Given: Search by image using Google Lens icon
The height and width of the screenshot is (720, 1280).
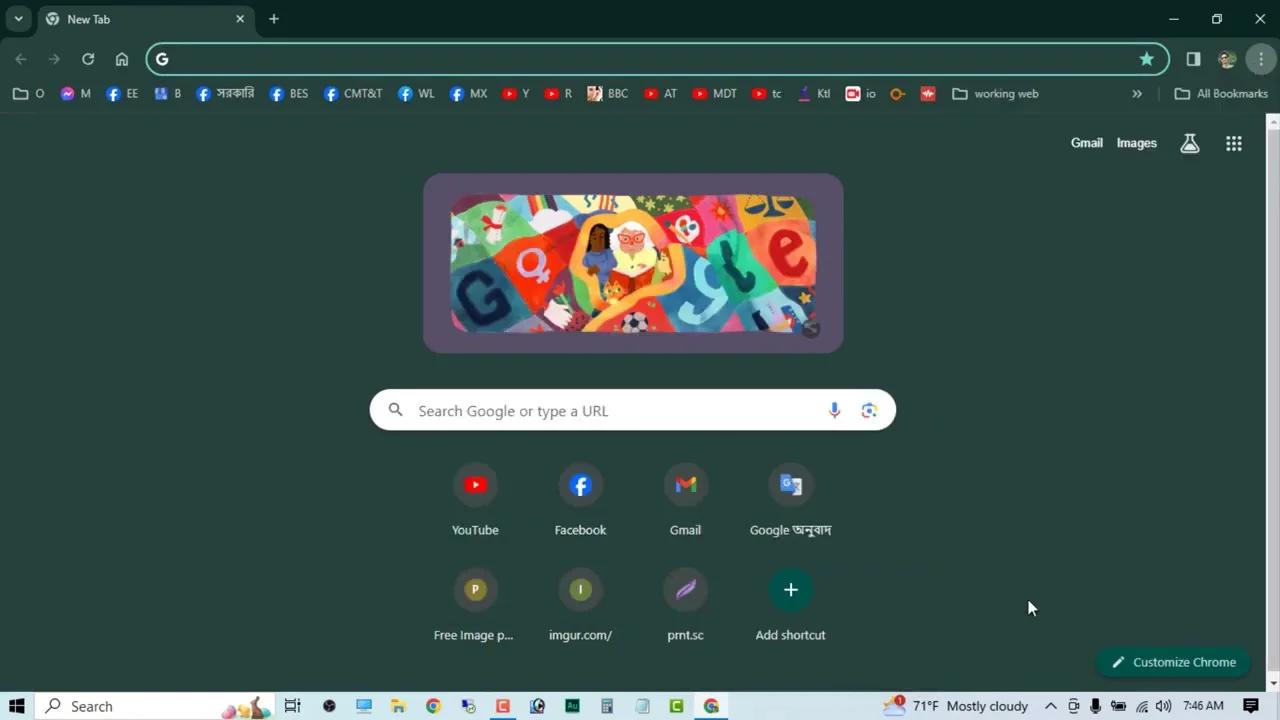Looking at the screenshot, I should pos(868,410).
